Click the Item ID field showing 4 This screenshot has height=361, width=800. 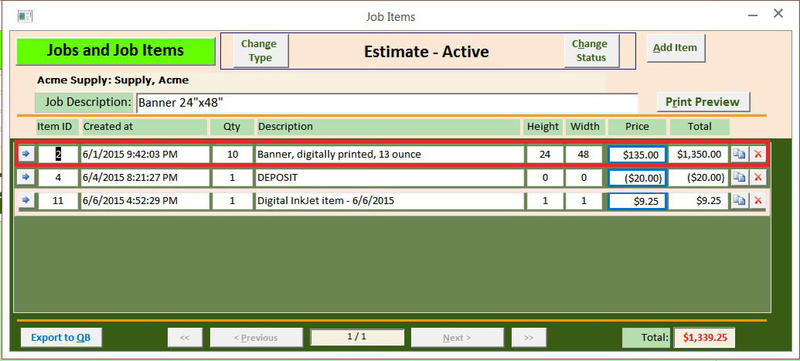tap(58, 177)
